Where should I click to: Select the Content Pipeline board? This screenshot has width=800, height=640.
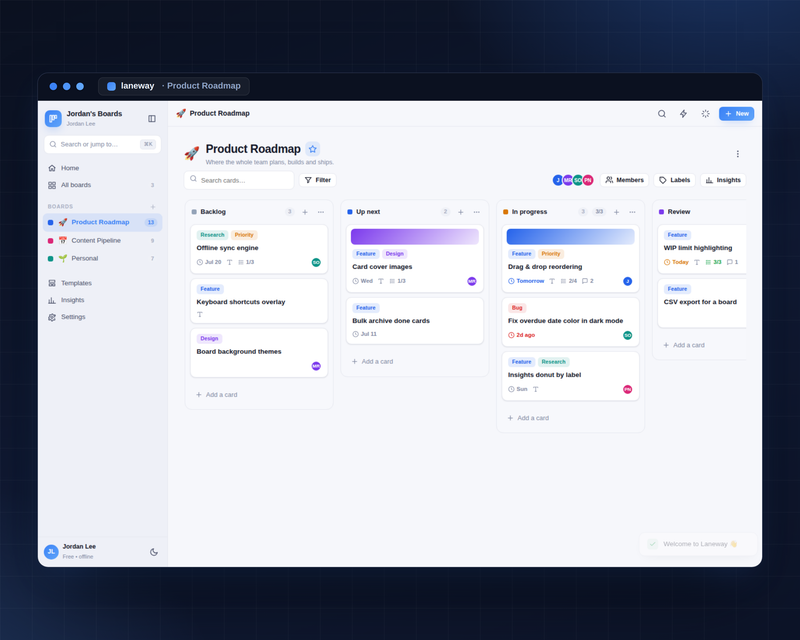tap(102, 240)
